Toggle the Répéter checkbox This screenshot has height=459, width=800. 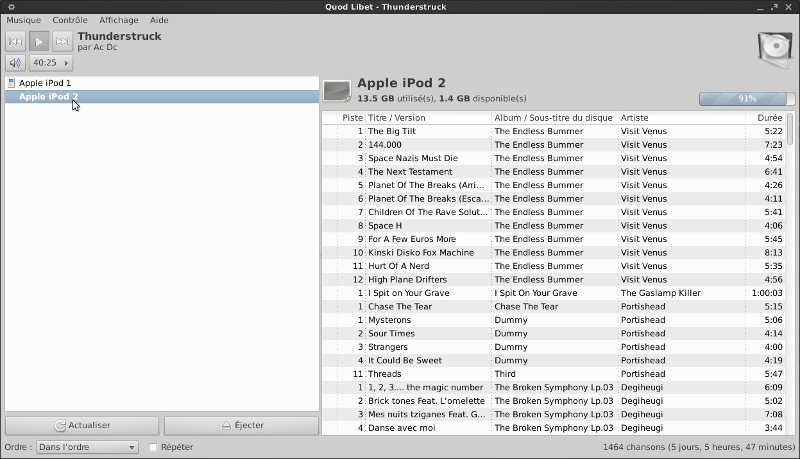coord(153,447)
